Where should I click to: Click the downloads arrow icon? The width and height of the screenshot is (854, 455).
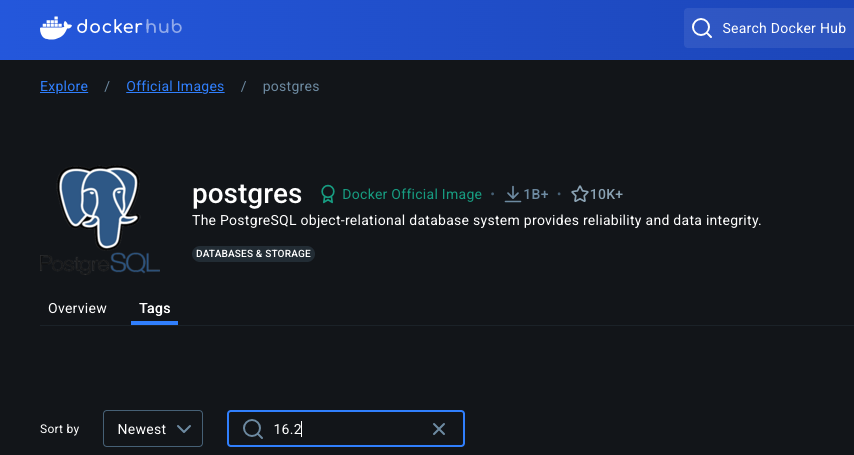coord(513,194)
